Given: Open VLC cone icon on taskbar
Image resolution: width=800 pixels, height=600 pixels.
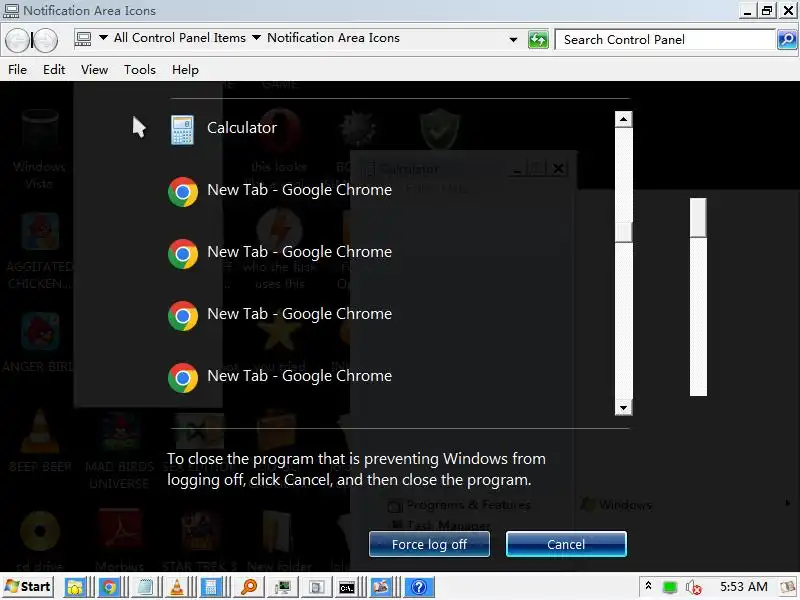Looking at the screenshot, I should (177, 587).
